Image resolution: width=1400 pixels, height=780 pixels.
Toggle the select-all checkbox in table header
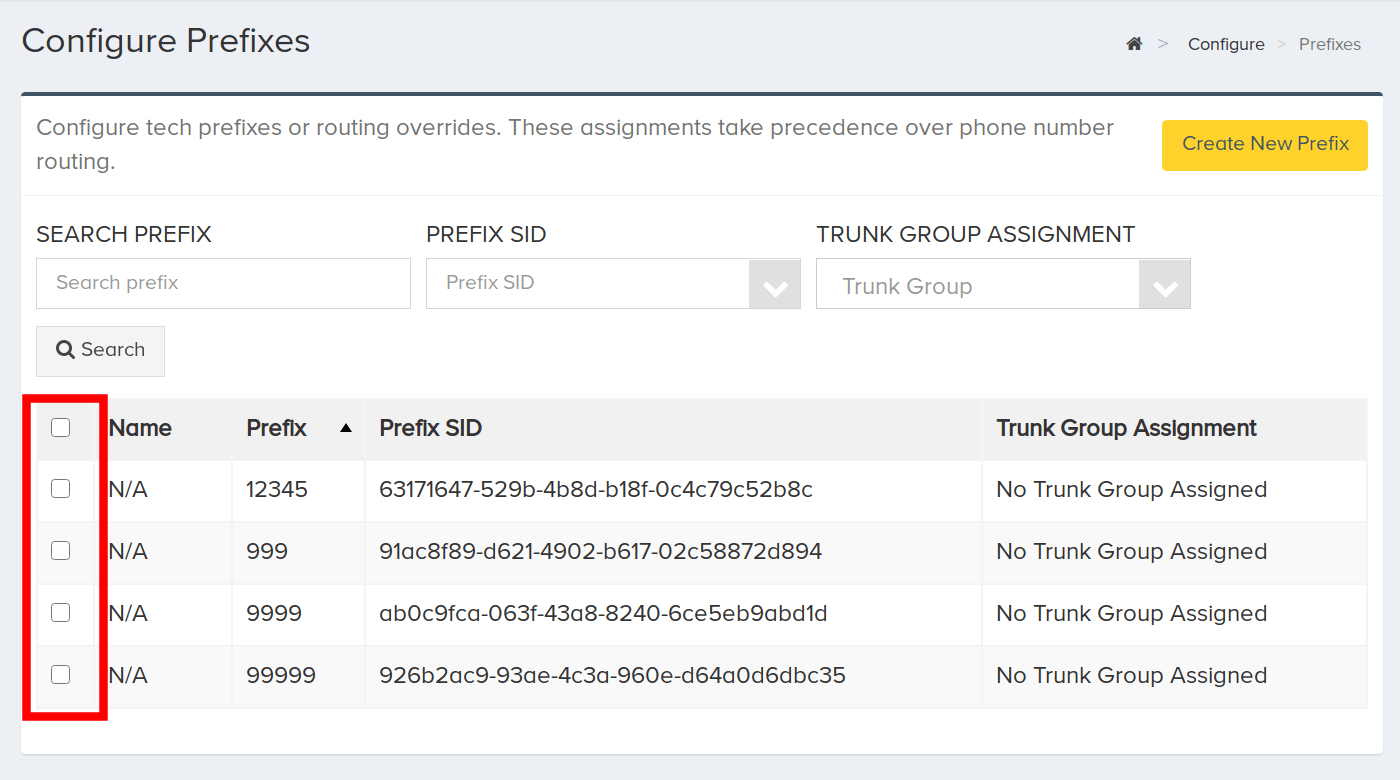61,428
